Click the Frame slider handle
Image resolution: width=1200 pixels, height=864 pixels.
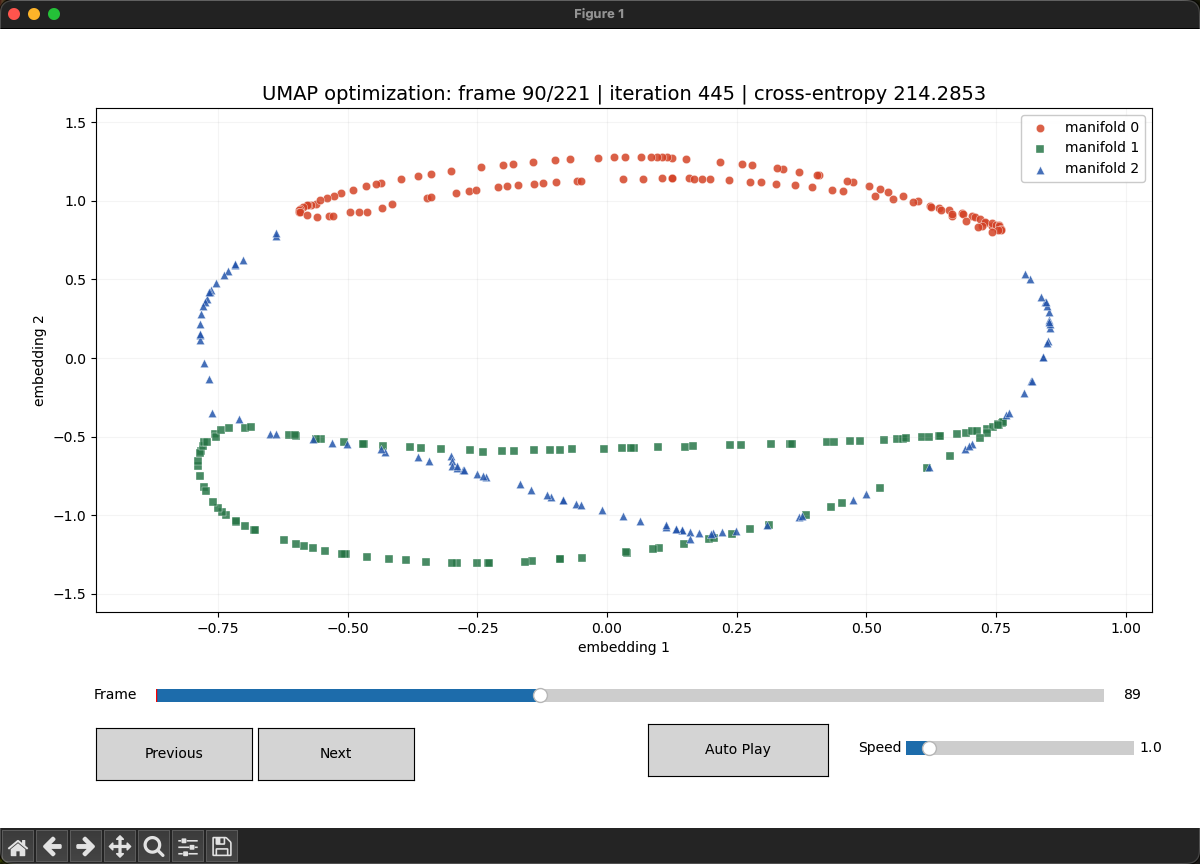pos(540,695)
